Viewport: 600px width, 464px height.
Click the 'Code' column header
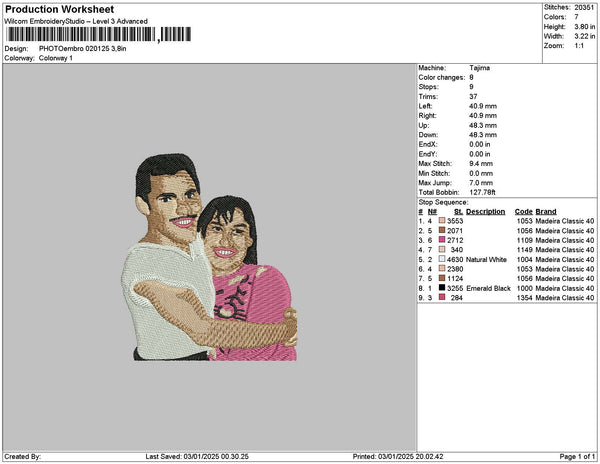pyautogui.click(x=523, y=212)
